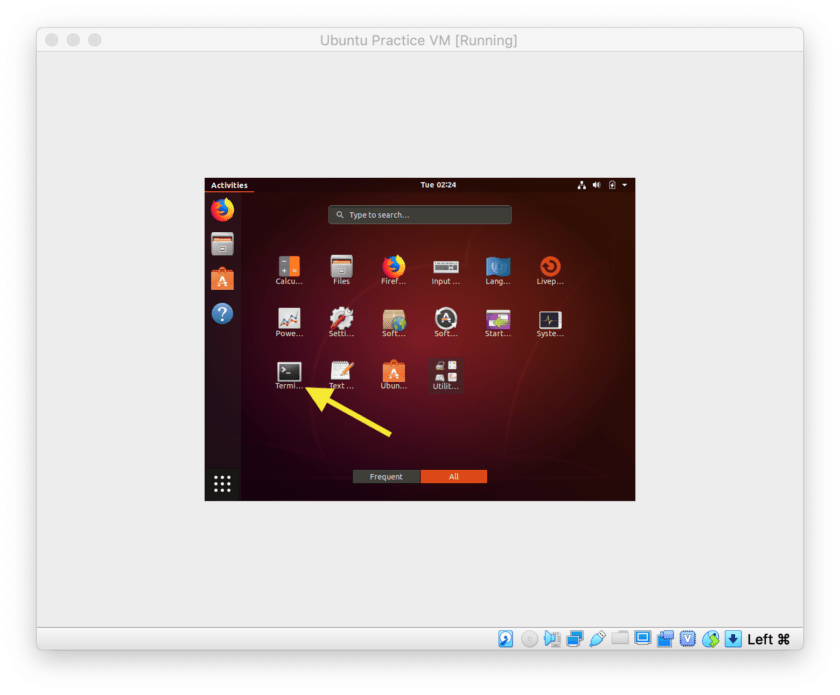
Task: Open the Livepatch app
Action: click(550, 271)
